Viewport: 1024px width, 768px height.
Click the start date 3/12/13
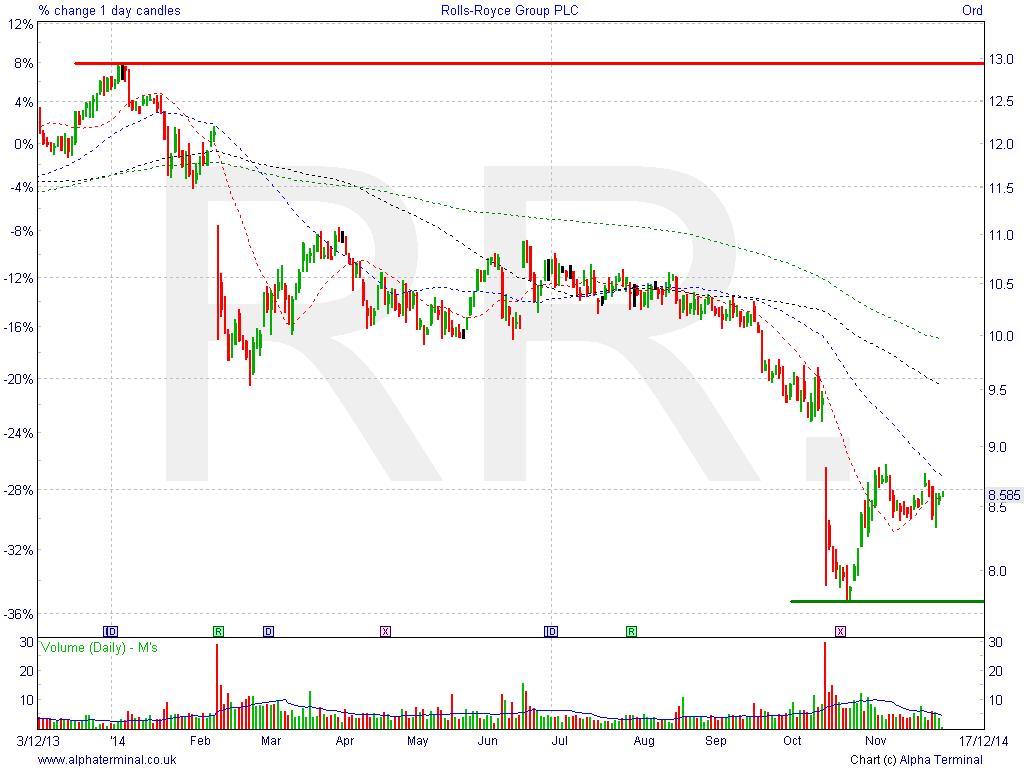pos(38,741)
